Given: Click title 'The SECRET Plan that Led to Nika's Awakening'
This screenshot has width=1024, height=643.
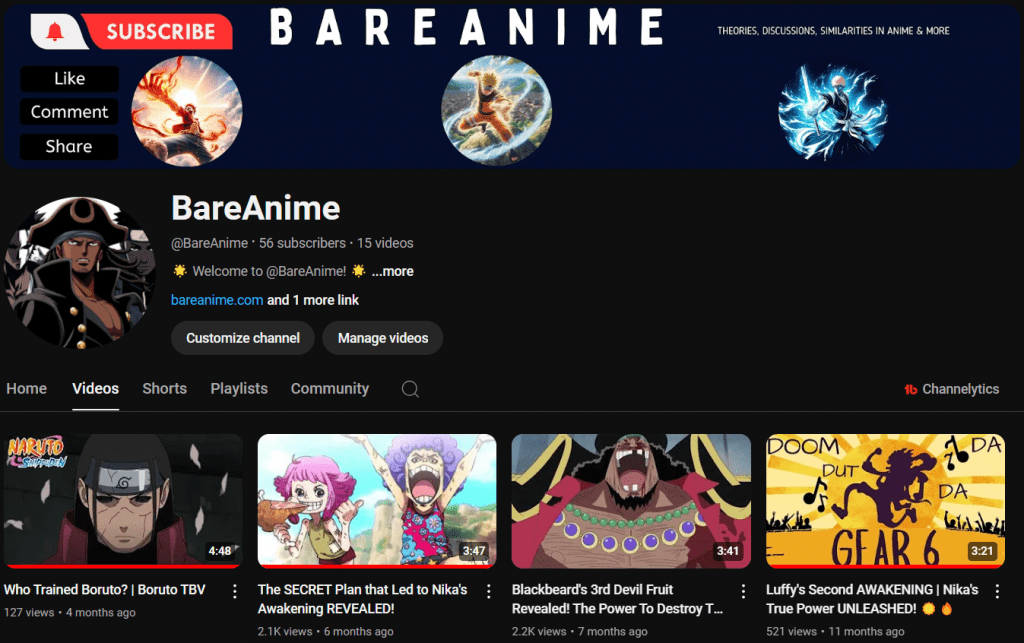Looking at the screenshot, I should coord(362,599).
